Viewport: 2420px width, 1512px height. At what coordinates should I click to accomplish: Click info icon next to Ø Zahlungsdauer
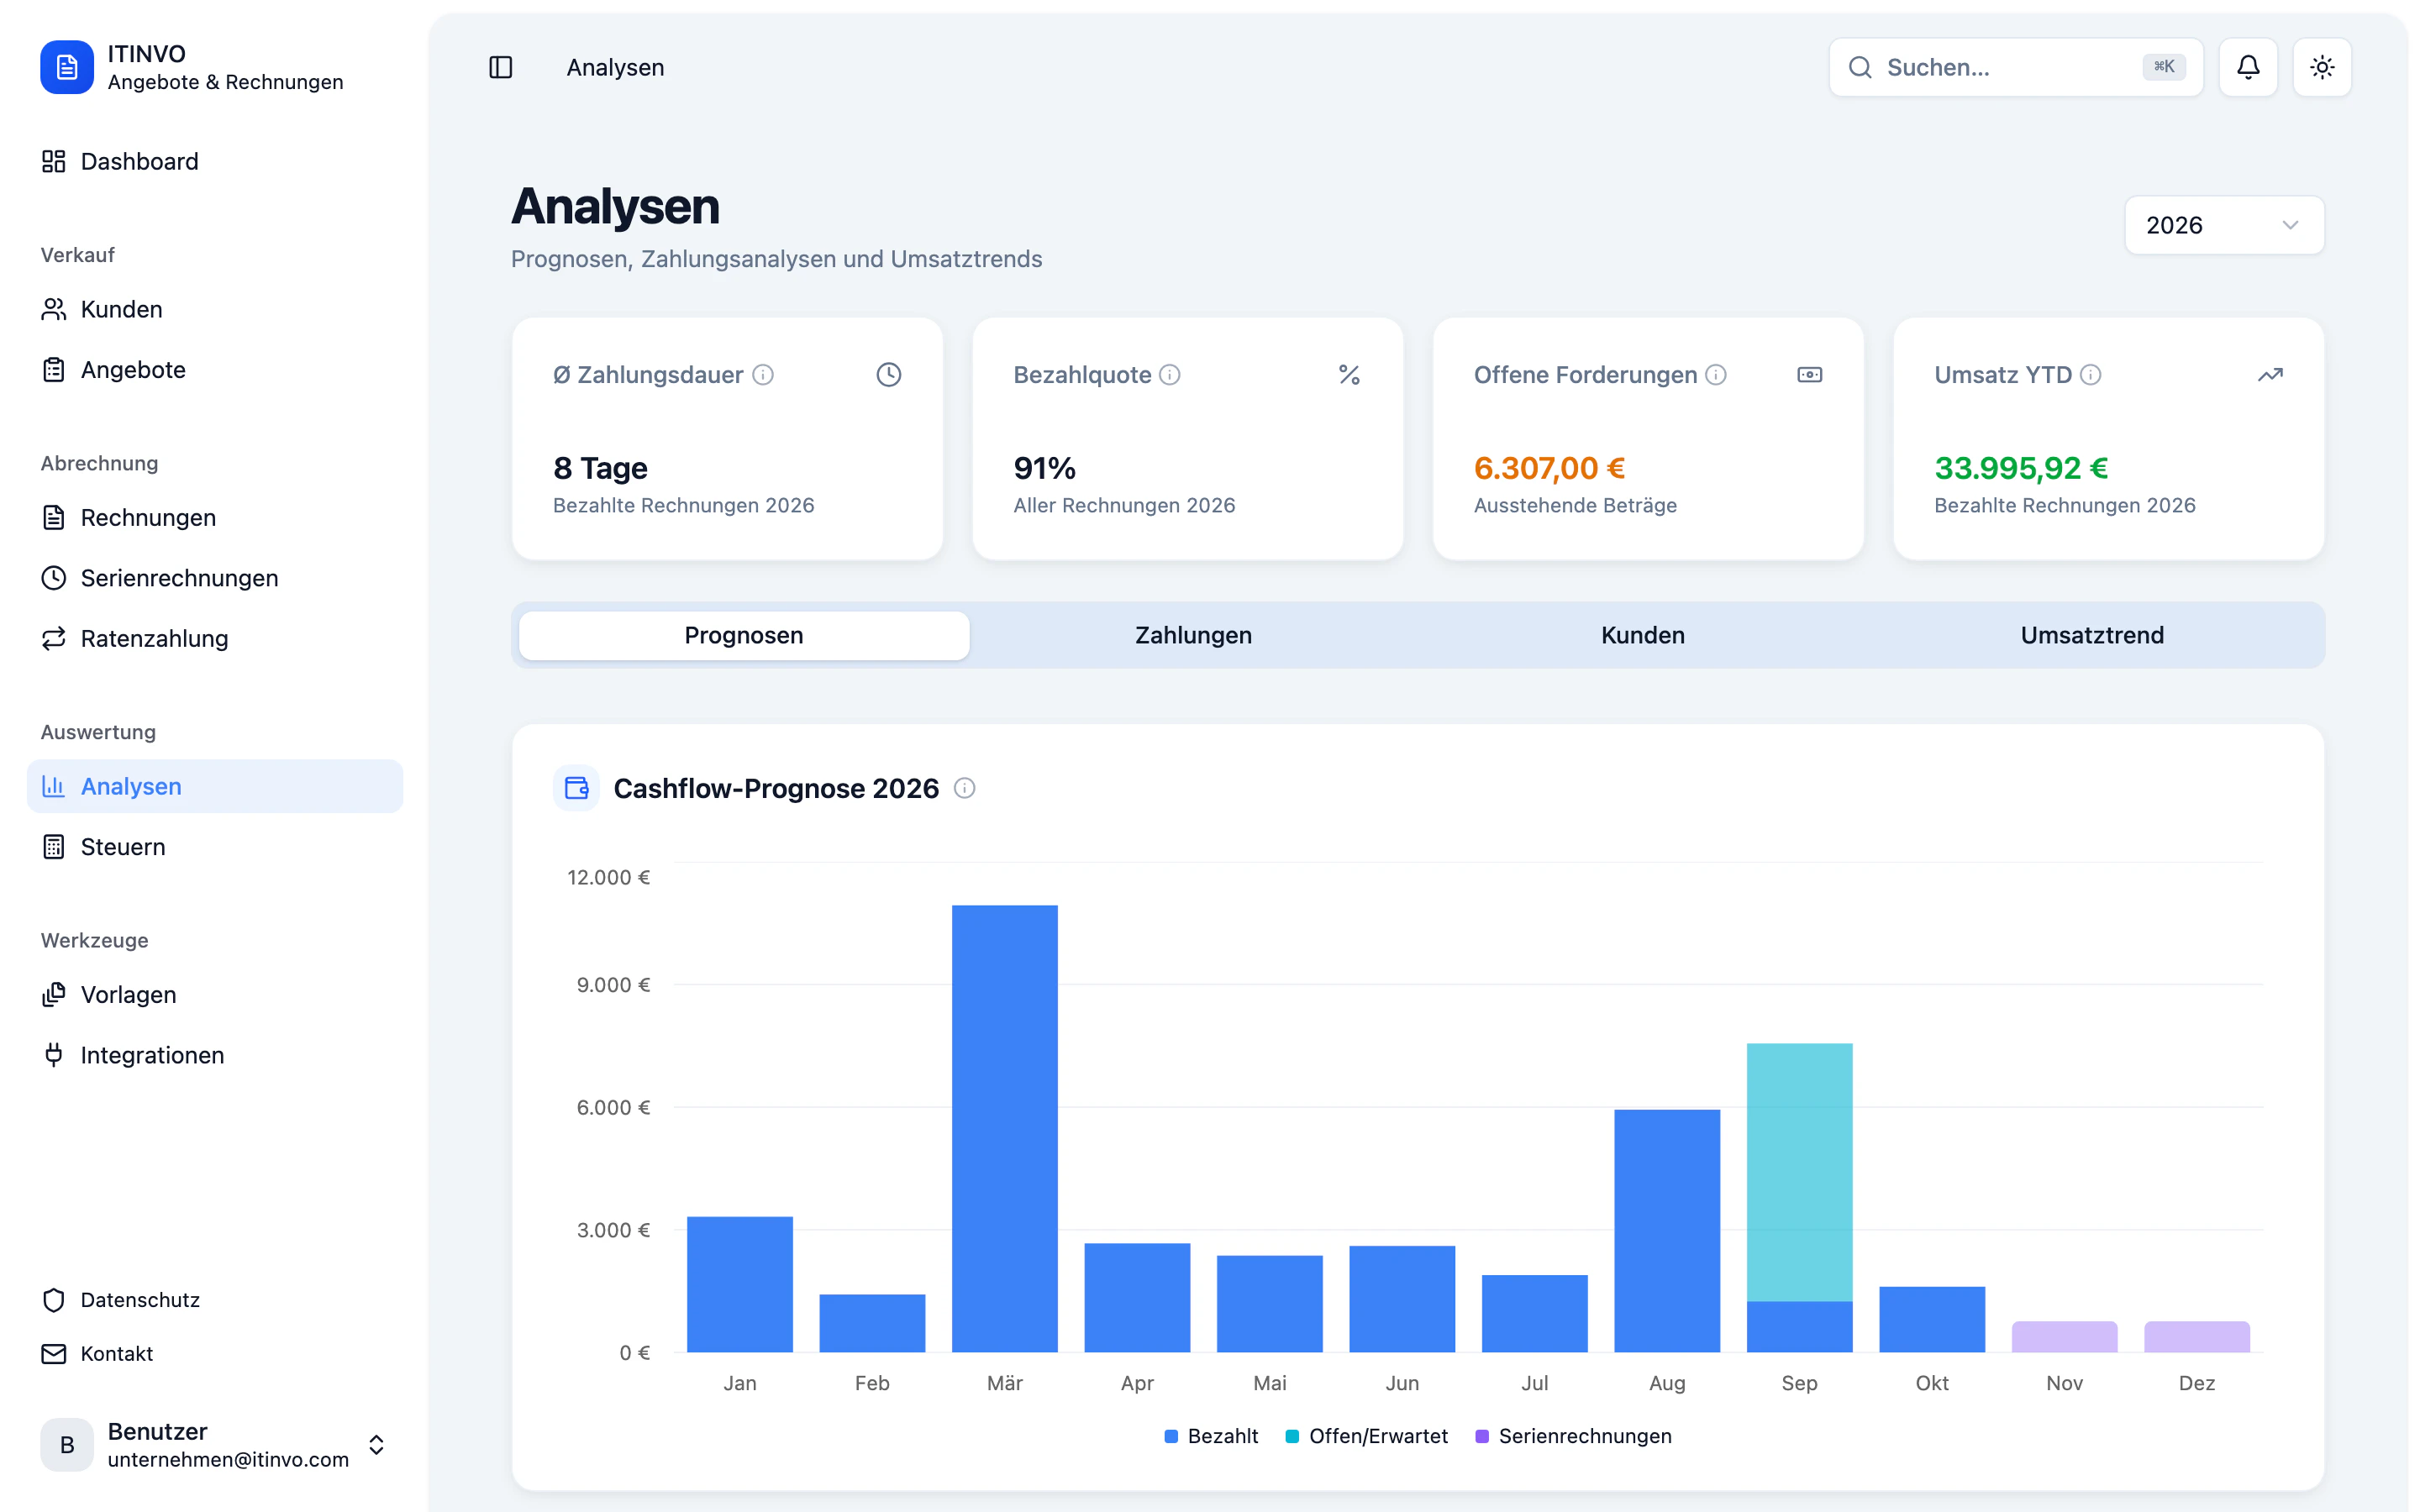[763, 375]
